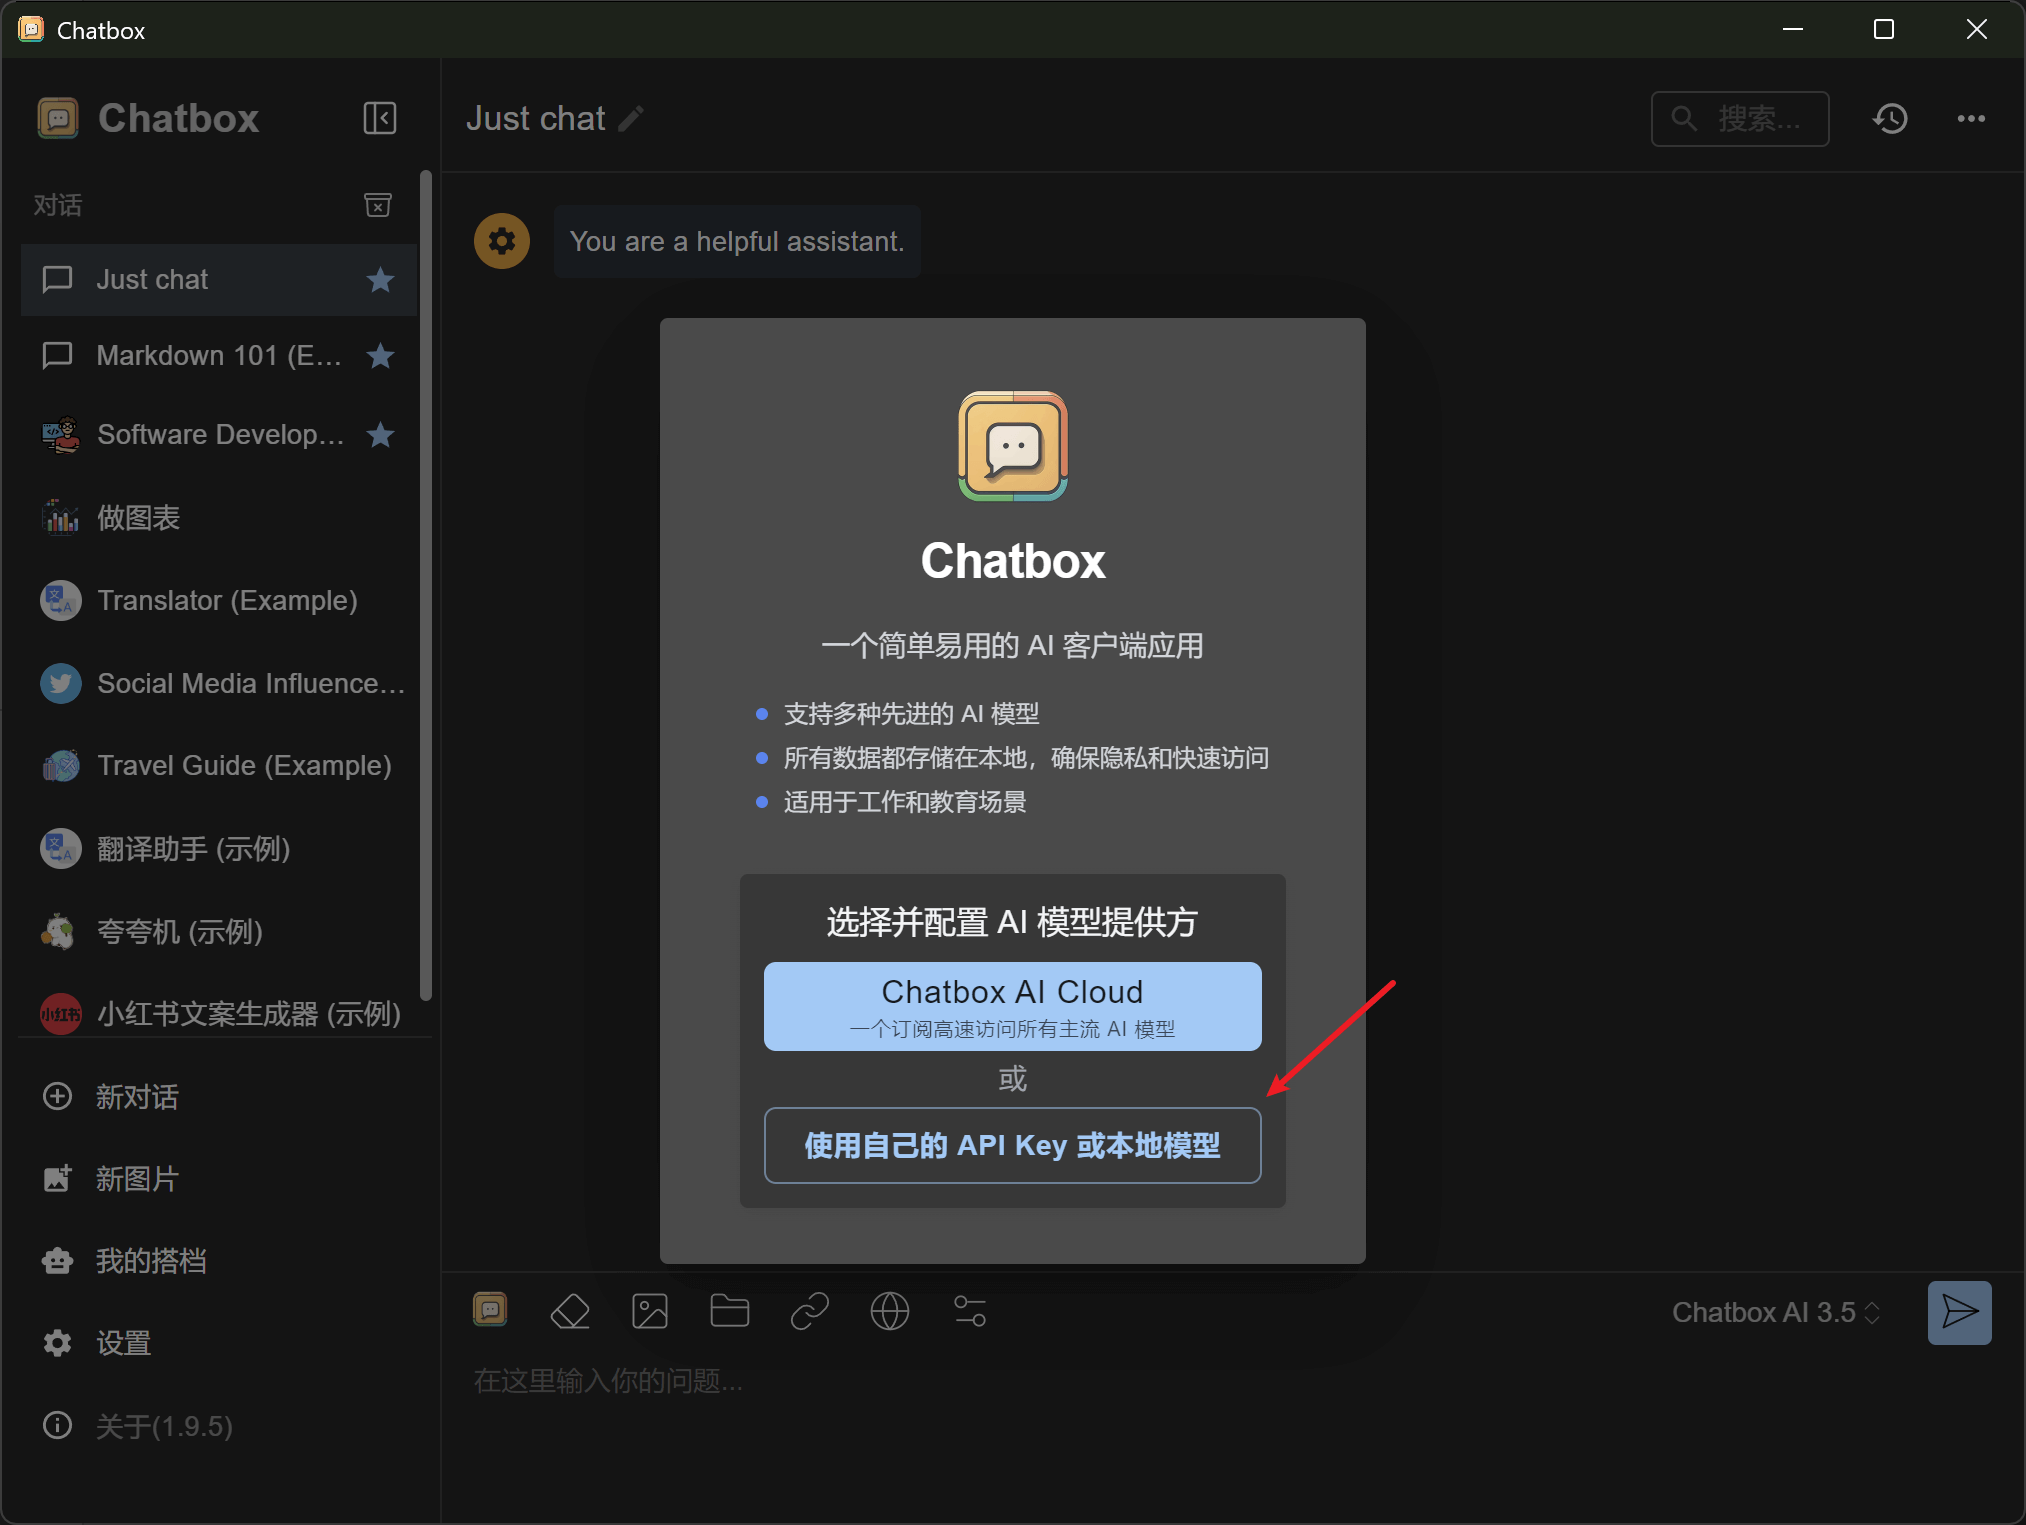Click the eraser clear-messages icon
2026x1525 pixels.
tap(570, 1311)
